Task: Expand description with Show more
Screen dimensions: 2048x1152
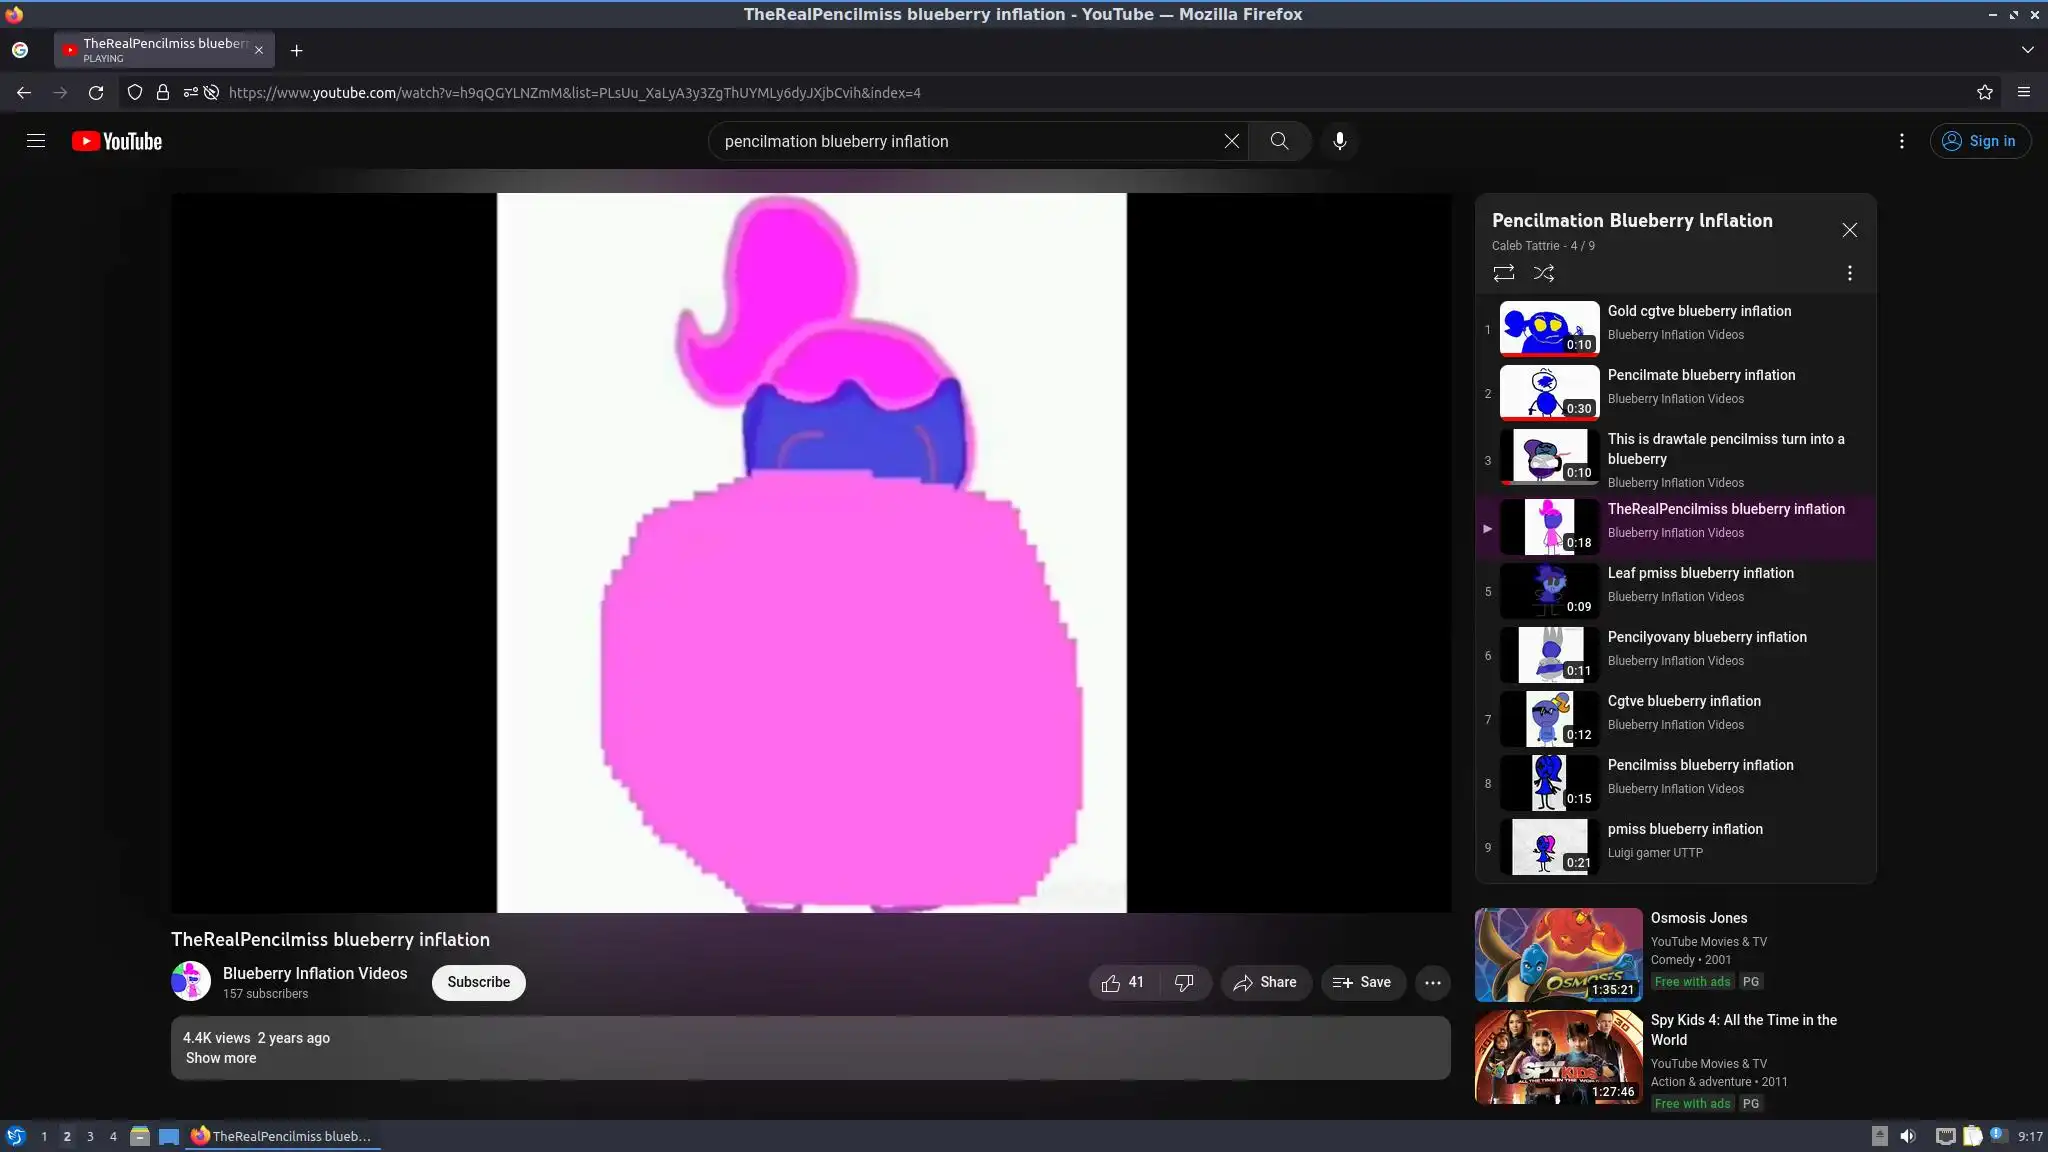Action: (x=221, y=1058)
